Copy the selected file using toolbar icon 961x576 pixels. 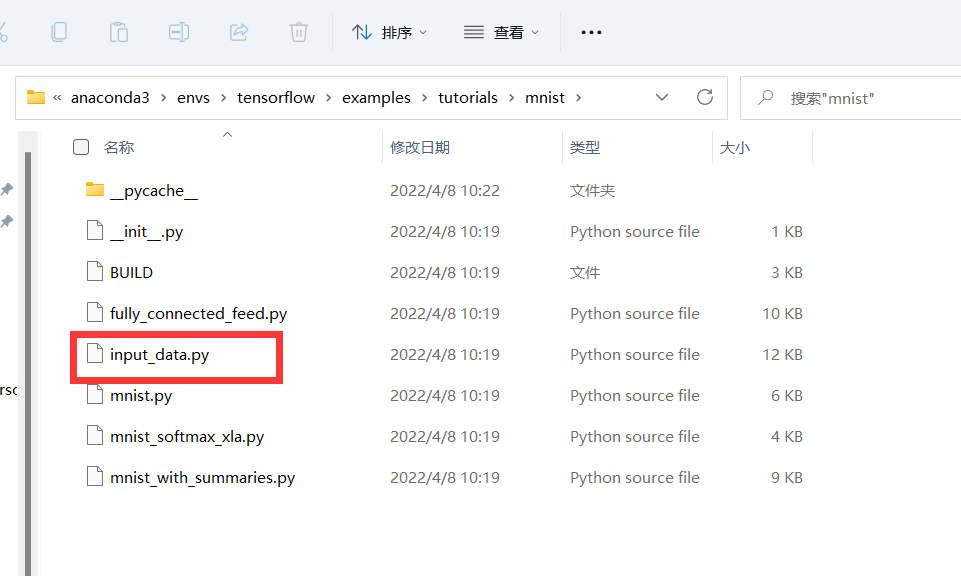click(x=59, y=31)
